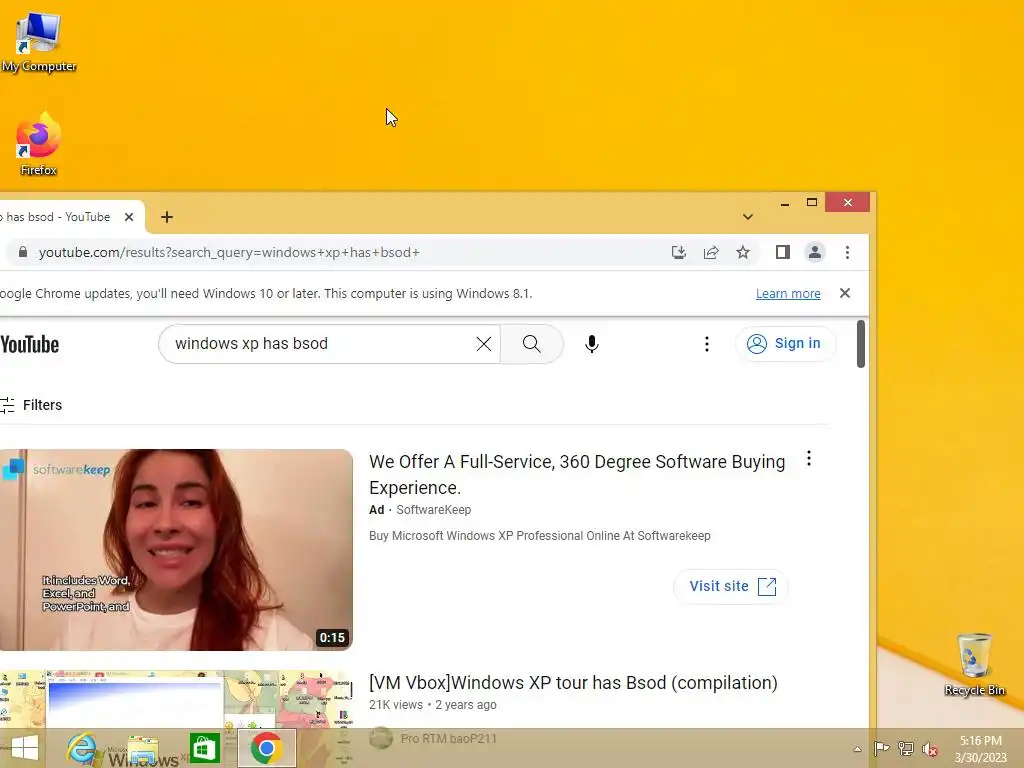Image resolution: width=1024 pixels, height=768 pixels.
Task: Open Chrome three-dot main menu
Action: (847, 252)
